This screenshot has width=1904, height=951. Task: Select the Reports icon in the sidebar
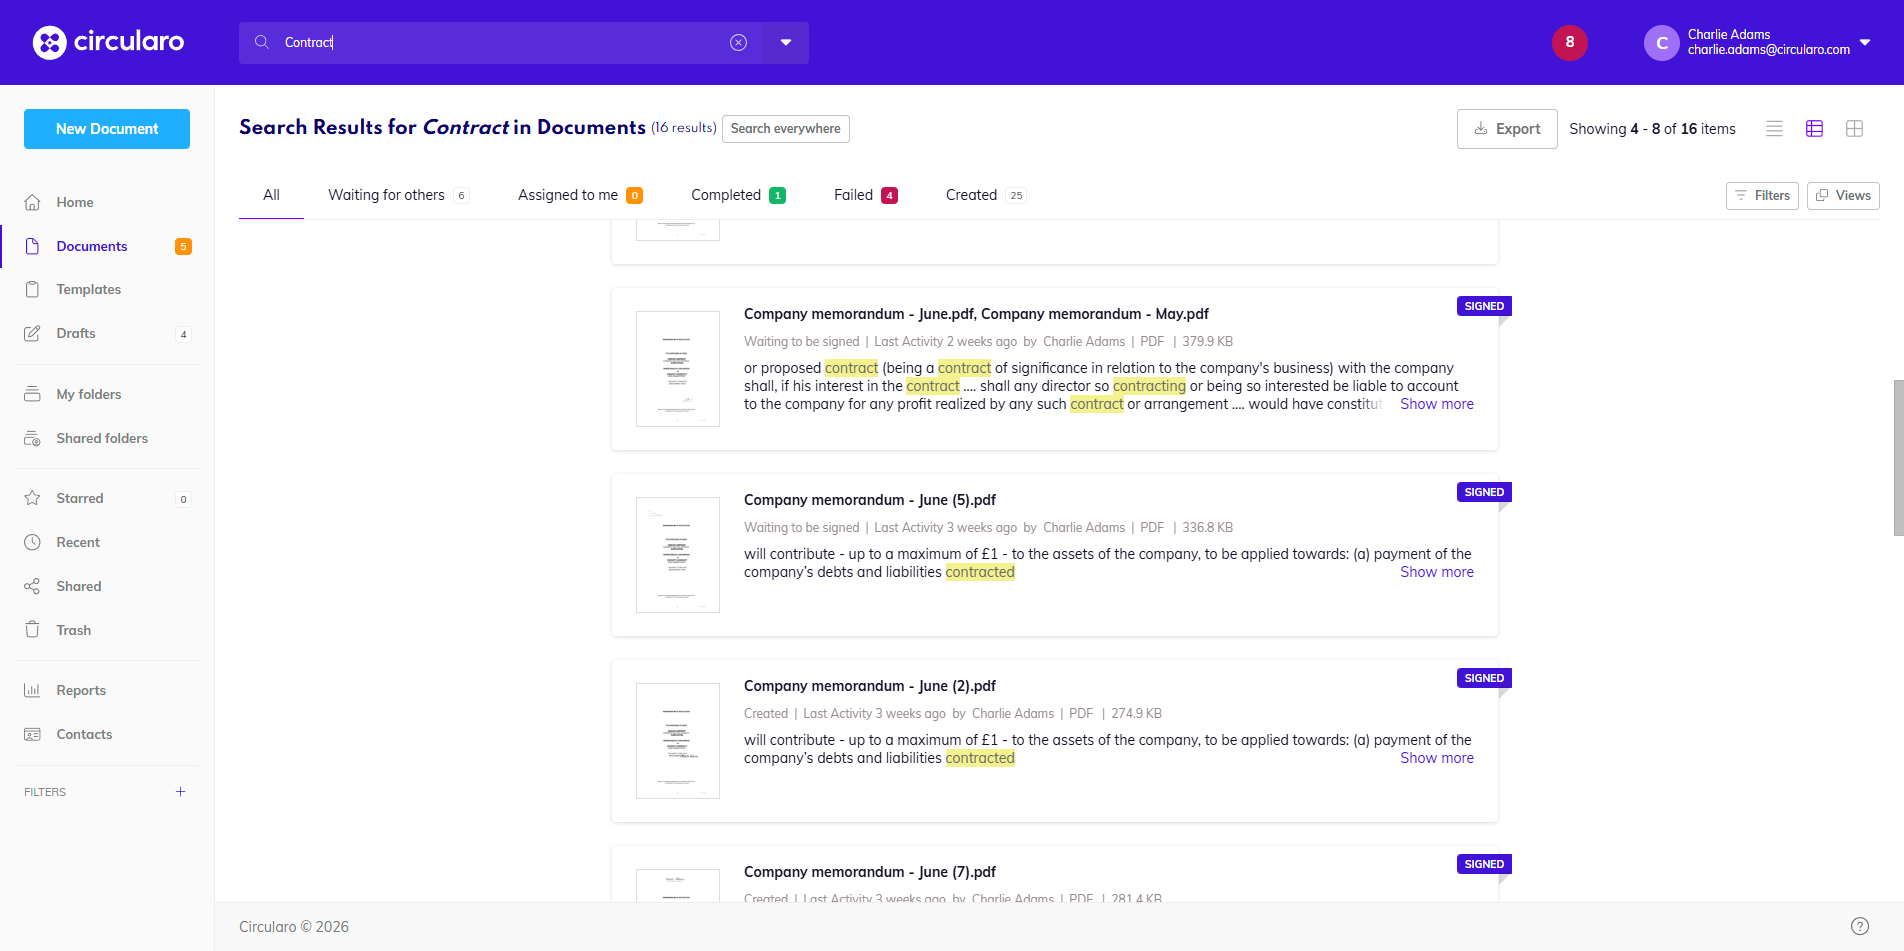tap(31, 690)
